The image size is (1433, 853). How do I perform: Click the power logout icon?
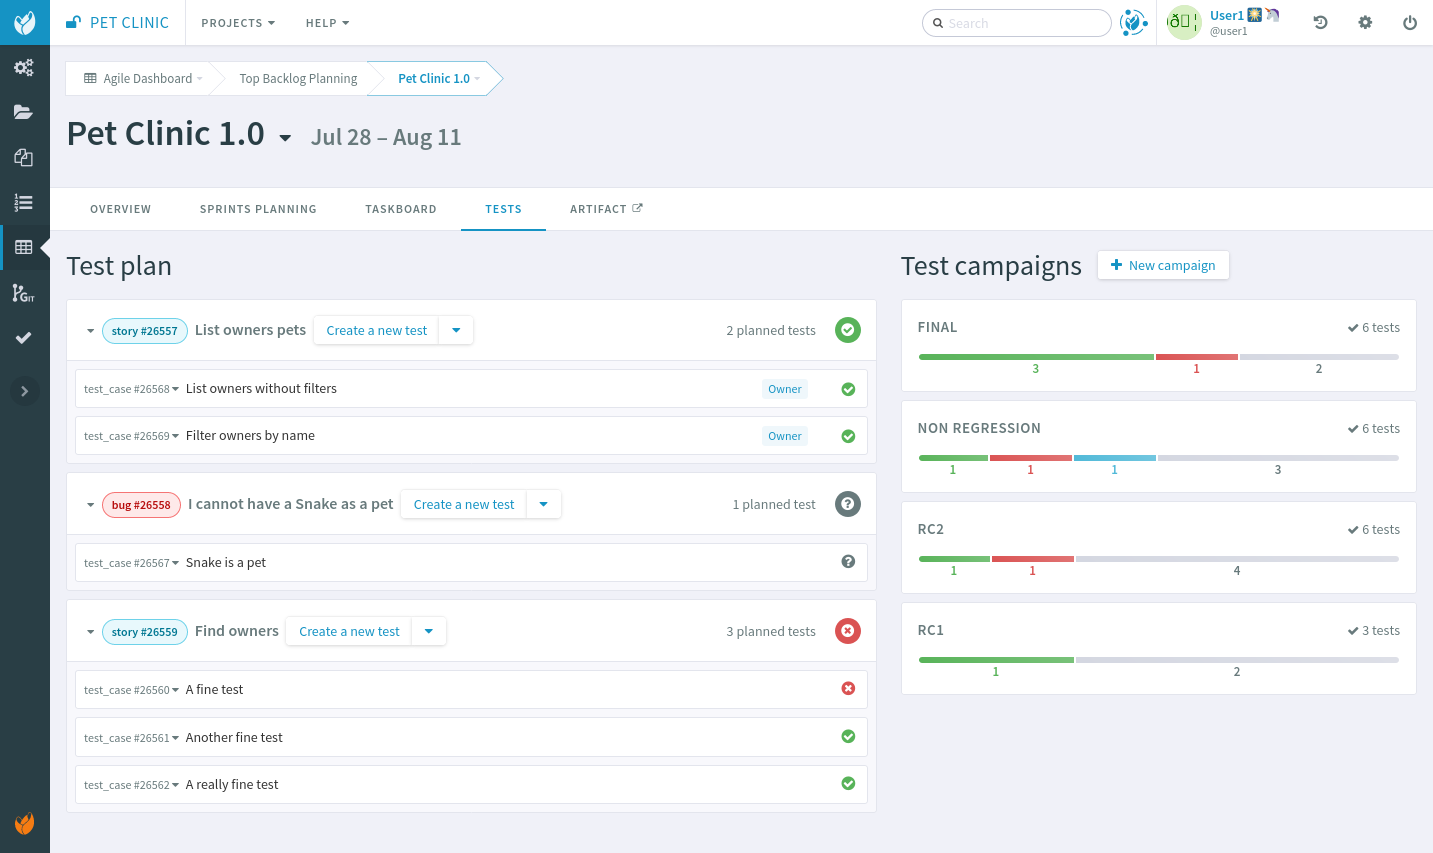tap(1410, 22)
